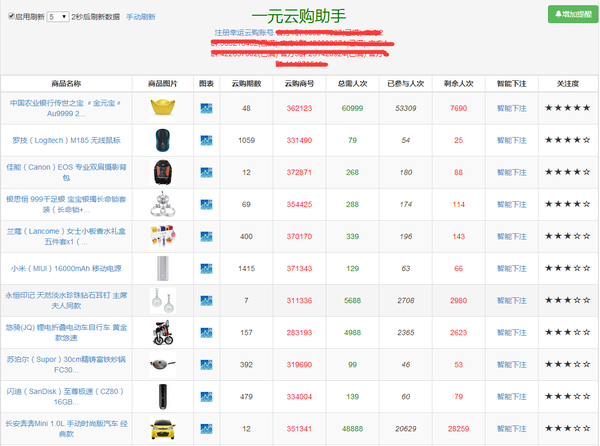Click 智能下注 for 永恒印记 row
Screen dimensions: 600x446
coord(512,301)
